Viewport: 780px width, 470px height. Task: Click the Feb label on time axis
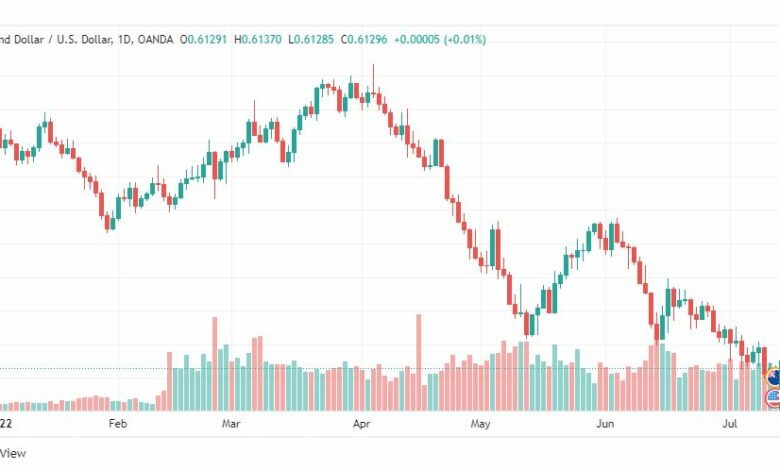[x=117, y=424]
